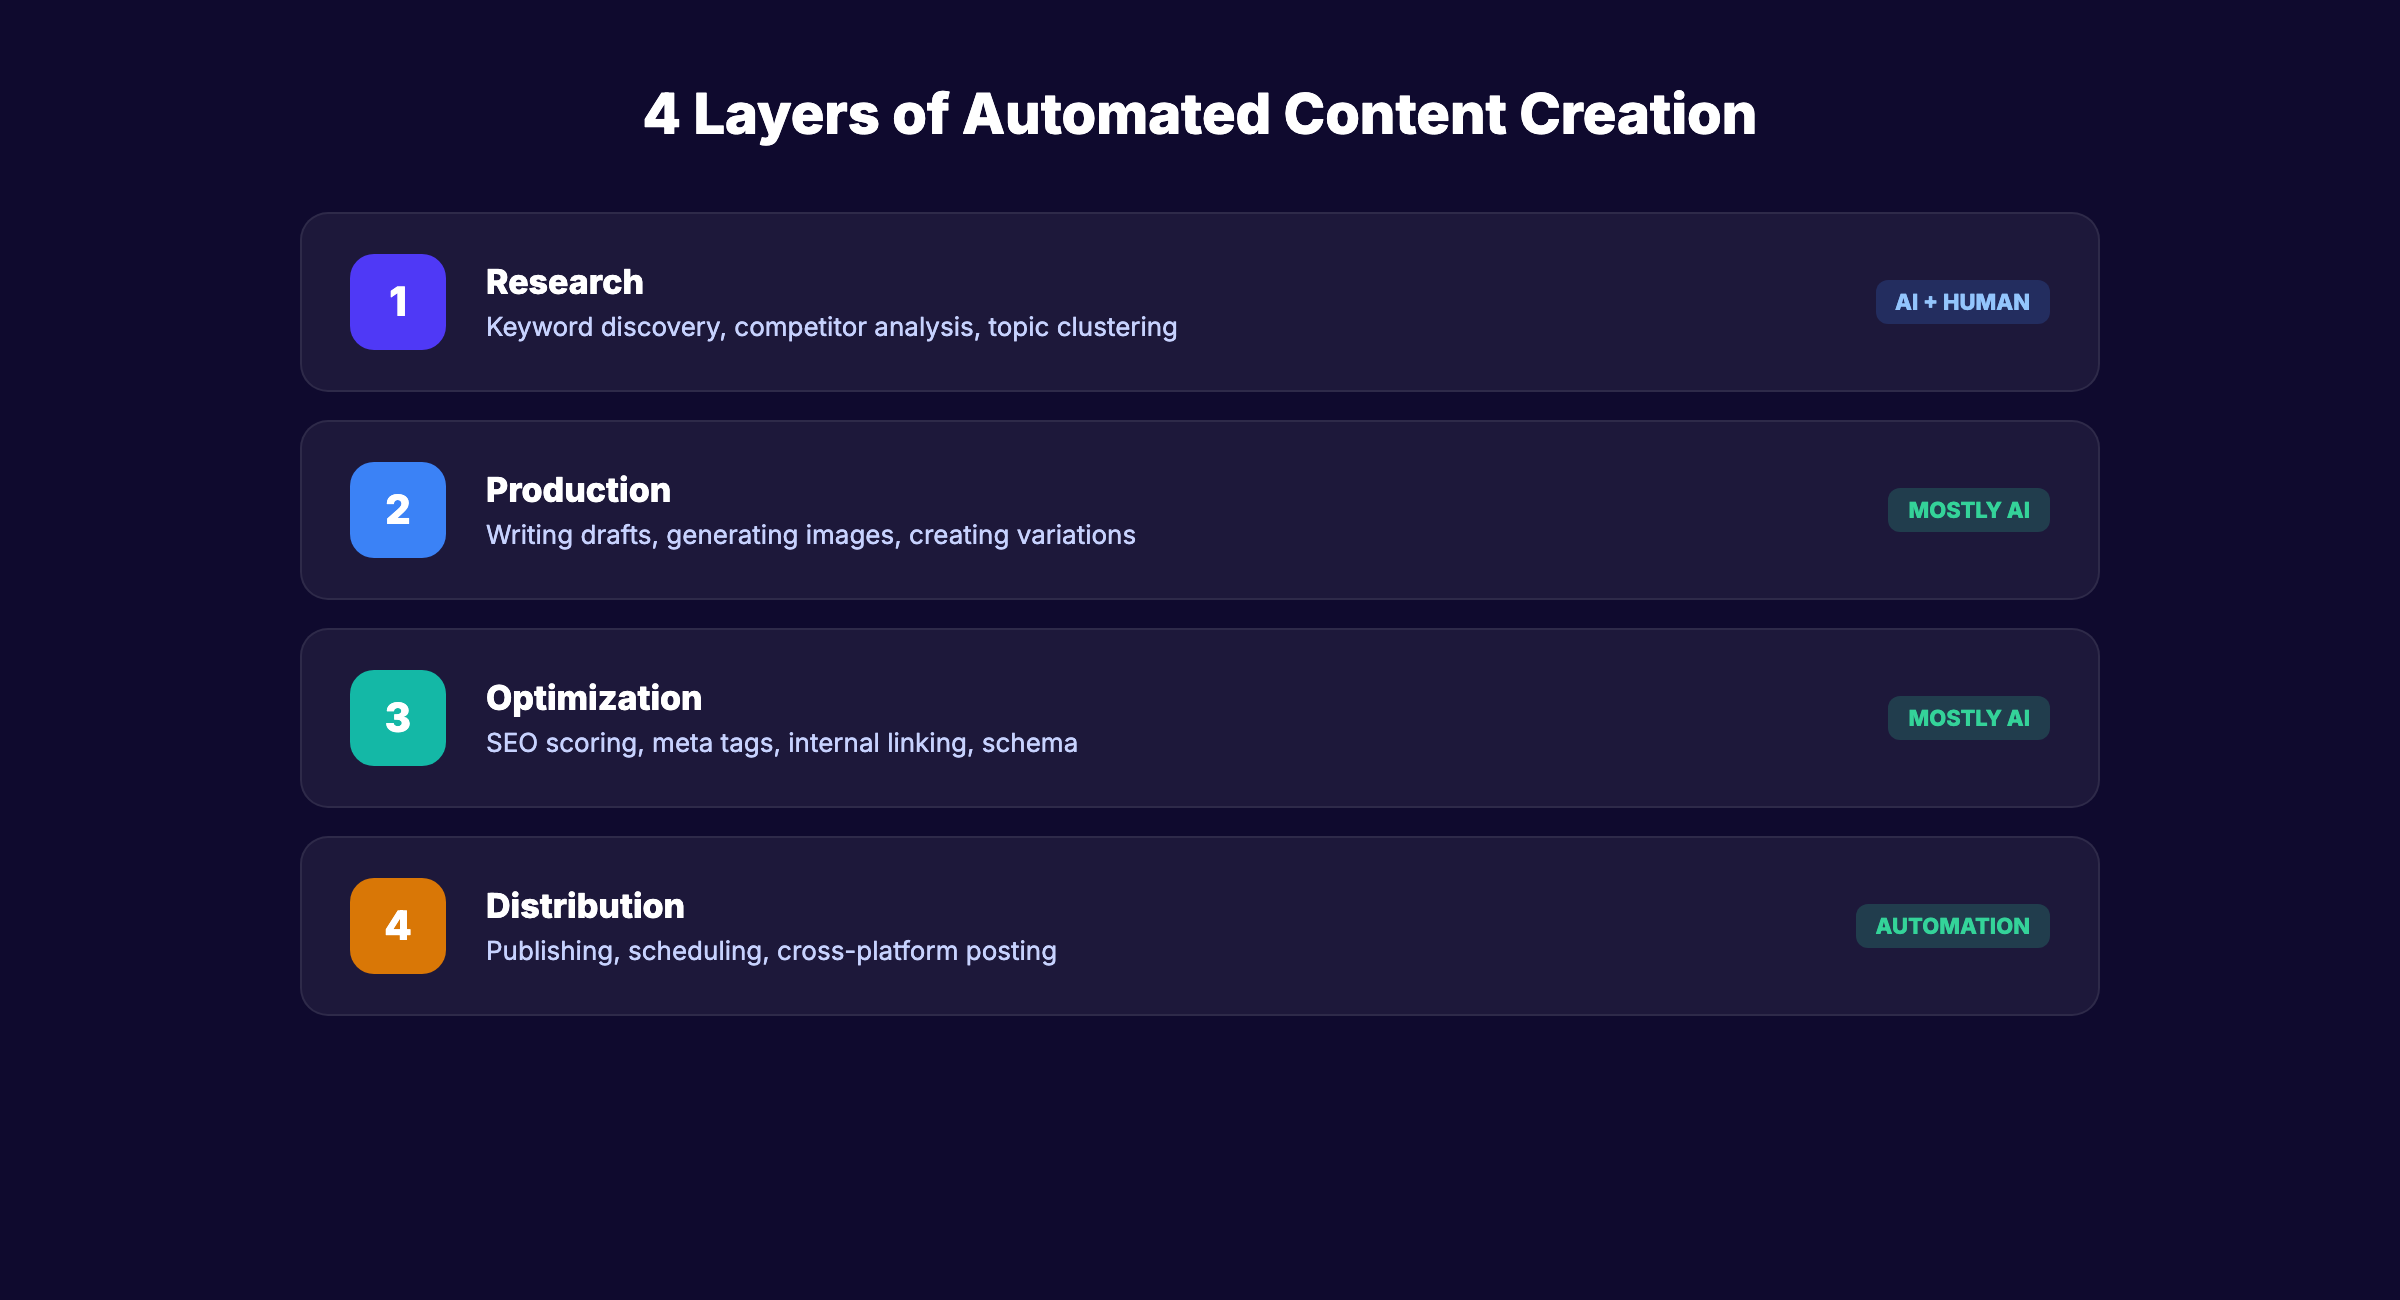This screenshot has width=2400, height=1300.
Task: Select the orange number 4 Distribution icon
Action: point(398,926)
